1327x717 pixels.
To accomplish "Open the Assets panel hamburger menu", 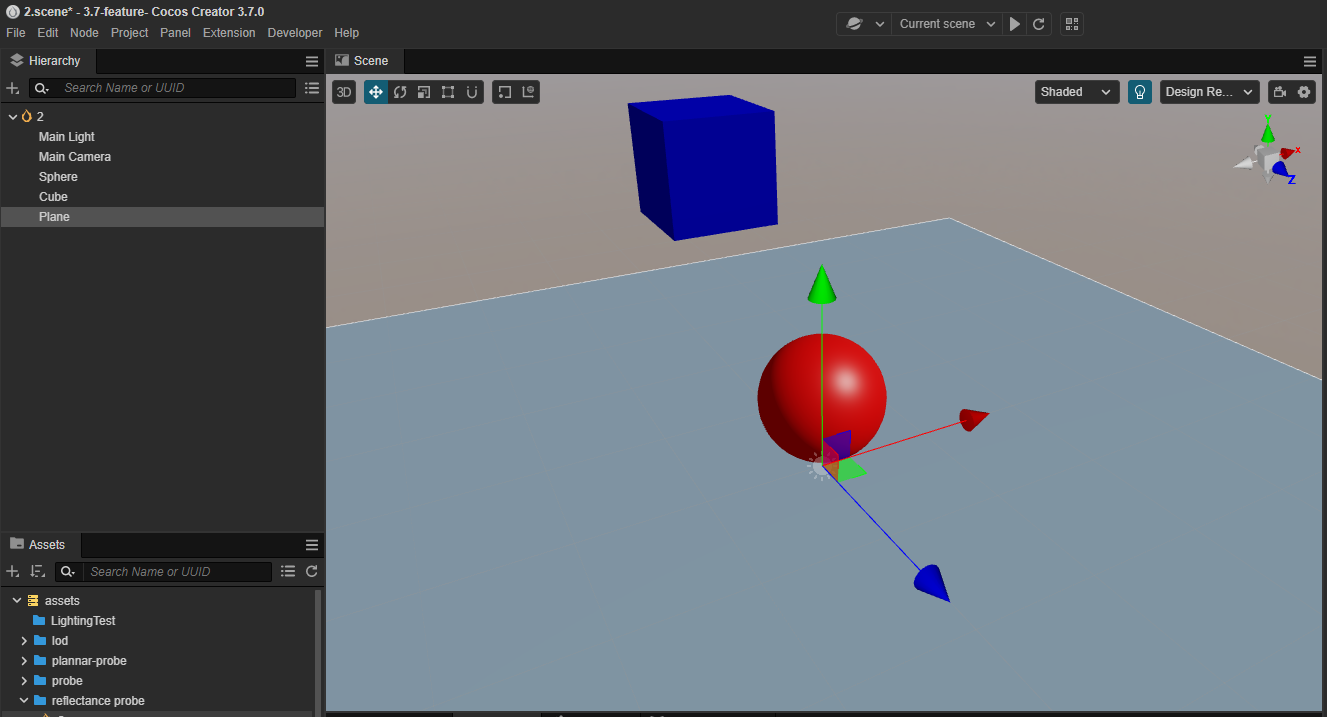I will coord(312,545).
